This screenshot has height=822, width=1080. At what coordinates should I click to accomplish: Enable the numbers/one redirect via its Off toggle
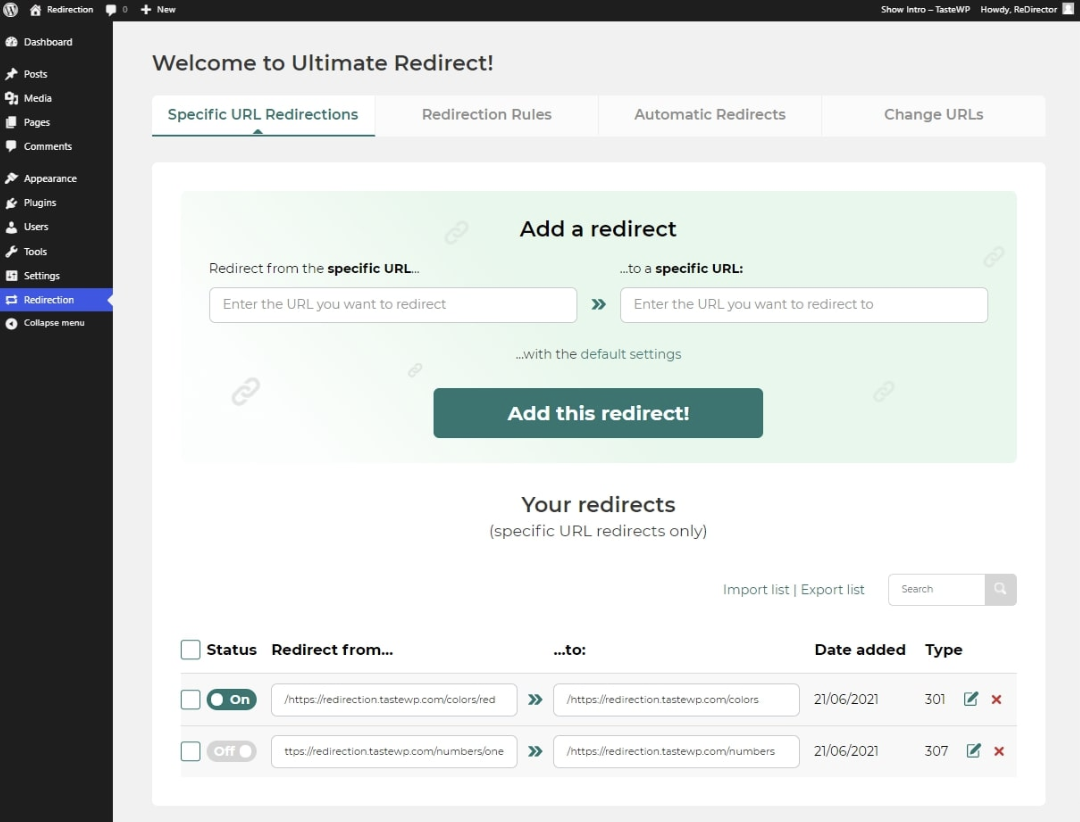(x=231, y=751)
